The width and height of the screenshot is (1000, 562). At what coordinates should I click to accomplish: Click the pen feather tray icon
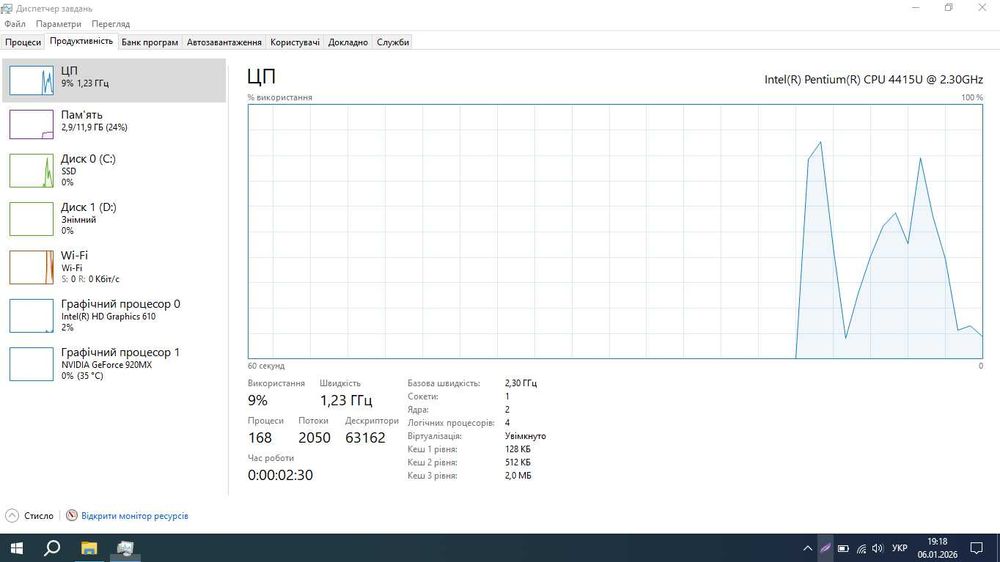pos(825,548)
